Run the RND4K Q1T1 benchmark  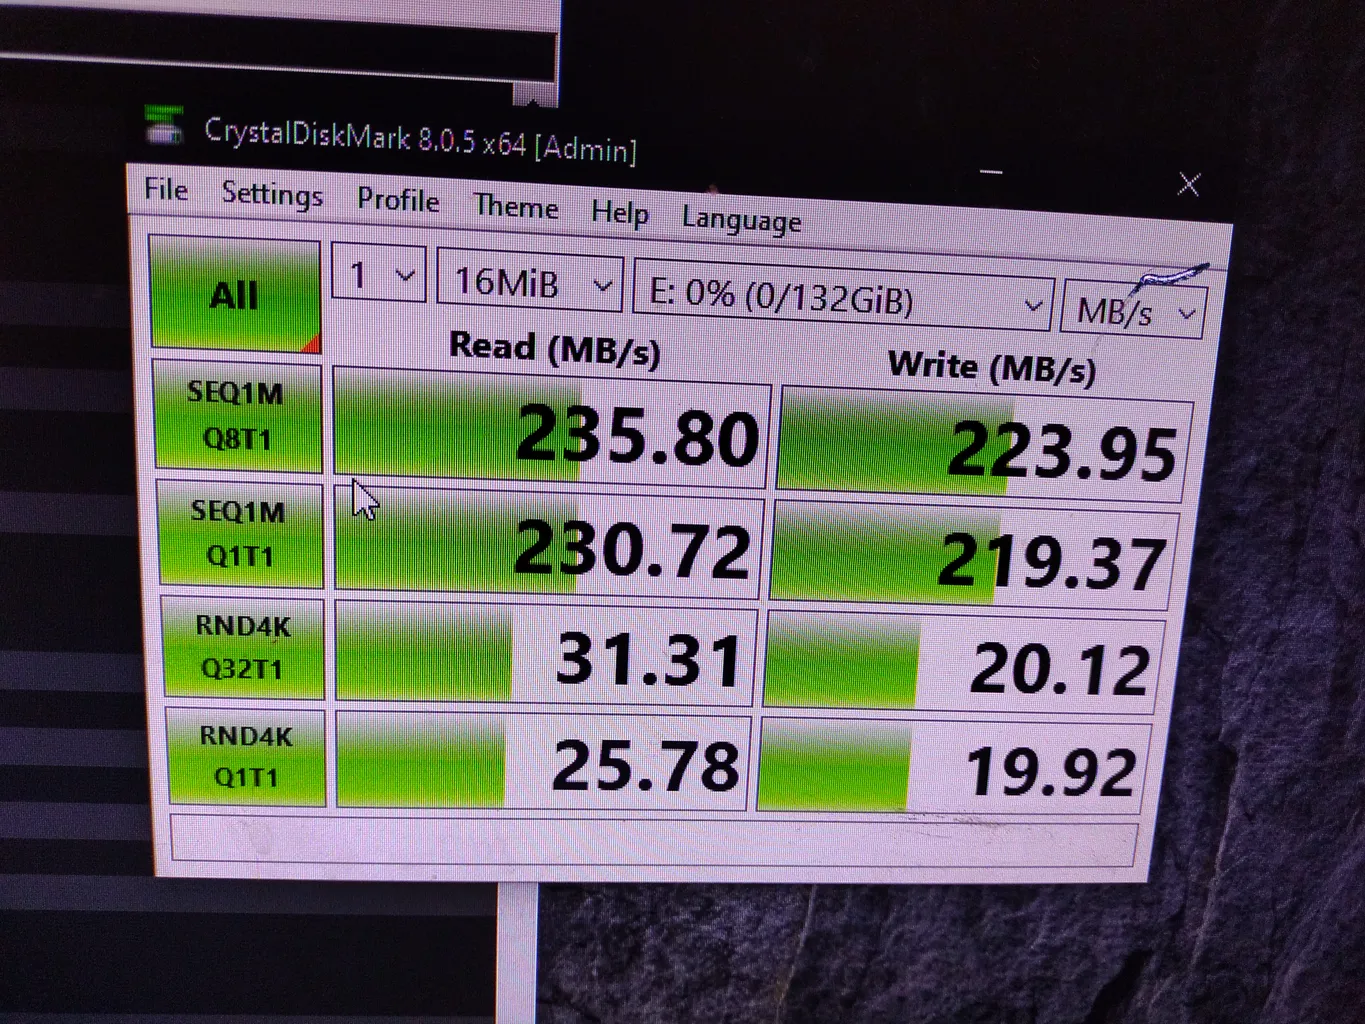point(246,756)
